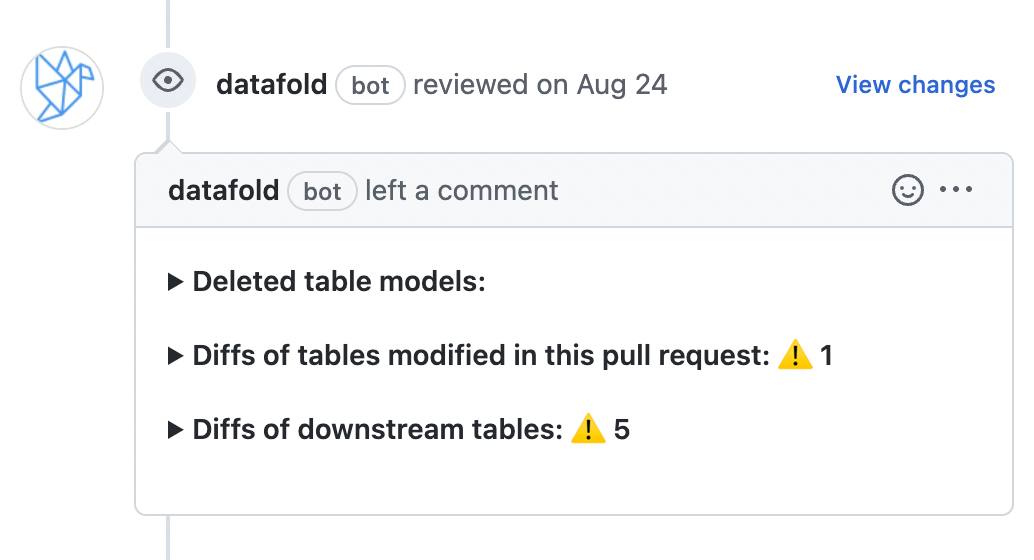This screenshot has width=1034, height=560.
Task: Click 'Diffs of tables modified in this pull request' text
Action: point(481,355)
